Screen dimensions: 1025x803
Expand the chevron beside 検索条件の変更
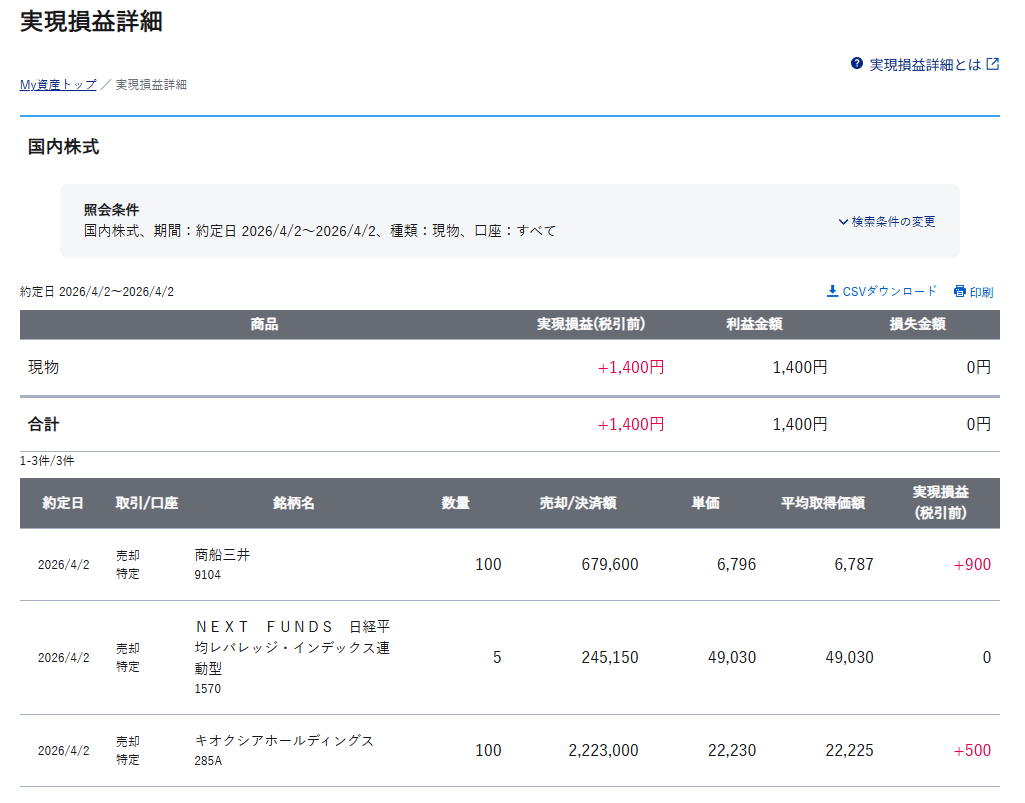[843, 222]
